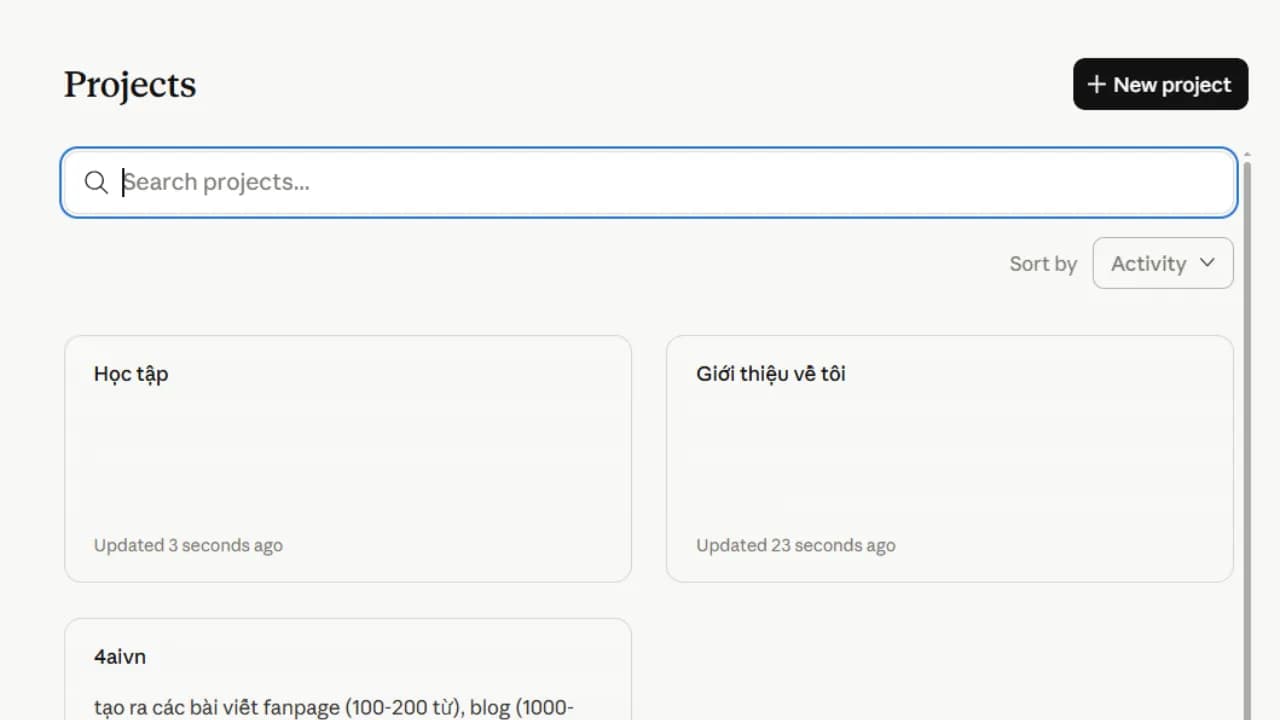This screenshot has height=720, width=1280.
Task: Click blank area in Giới thiệu về tôi card
Action: [949, 460]
